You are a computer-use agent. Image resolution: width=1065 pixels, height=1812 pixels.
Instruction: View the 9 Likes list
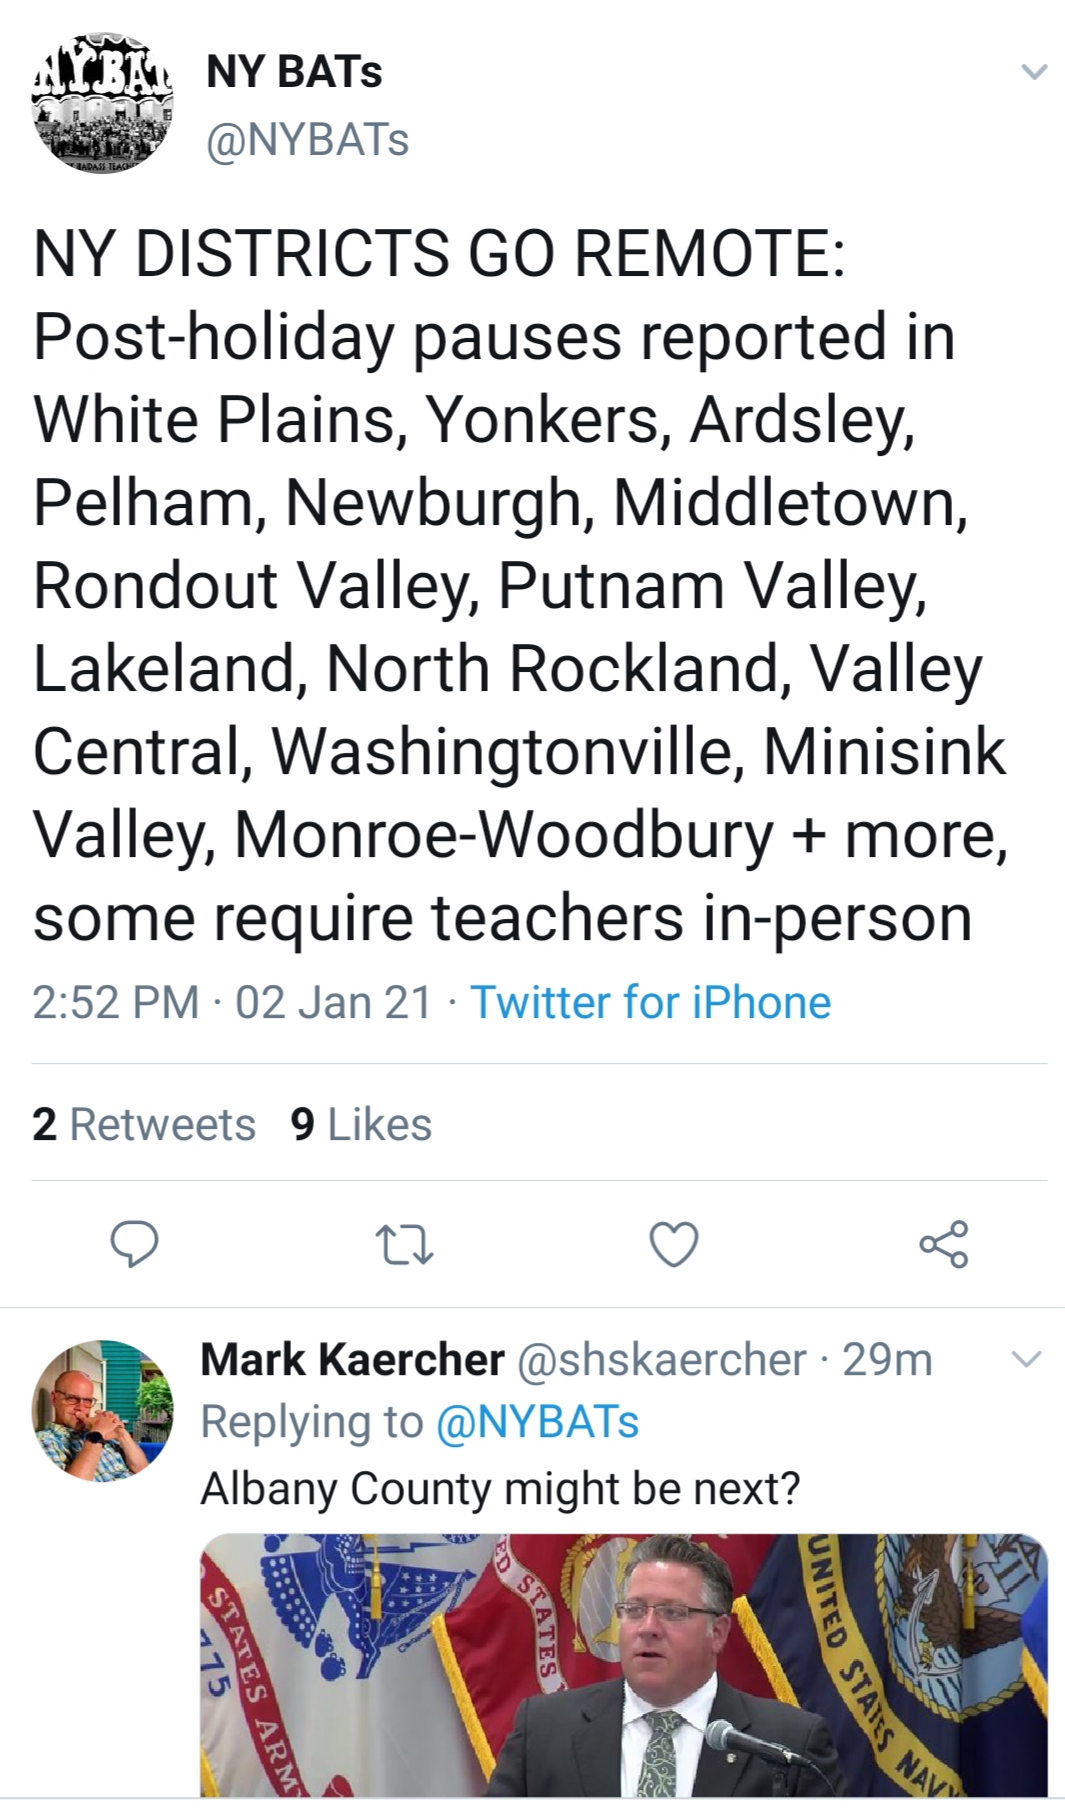click(x=360, y=1124)
